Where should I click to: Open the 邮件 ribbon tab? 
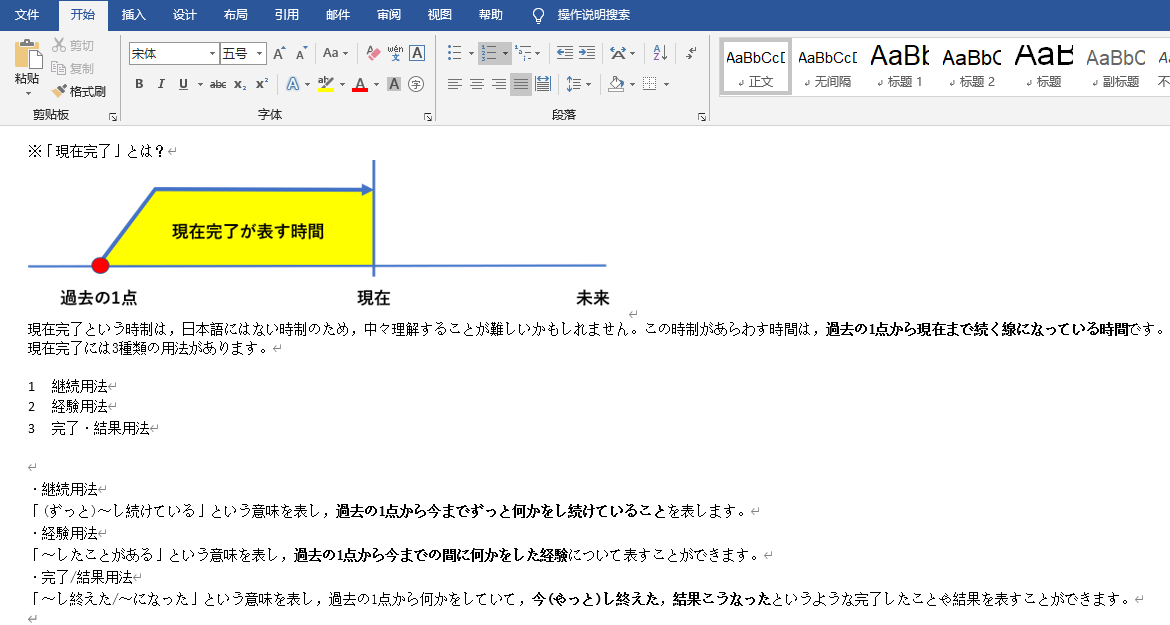click(x=338, y=15)
